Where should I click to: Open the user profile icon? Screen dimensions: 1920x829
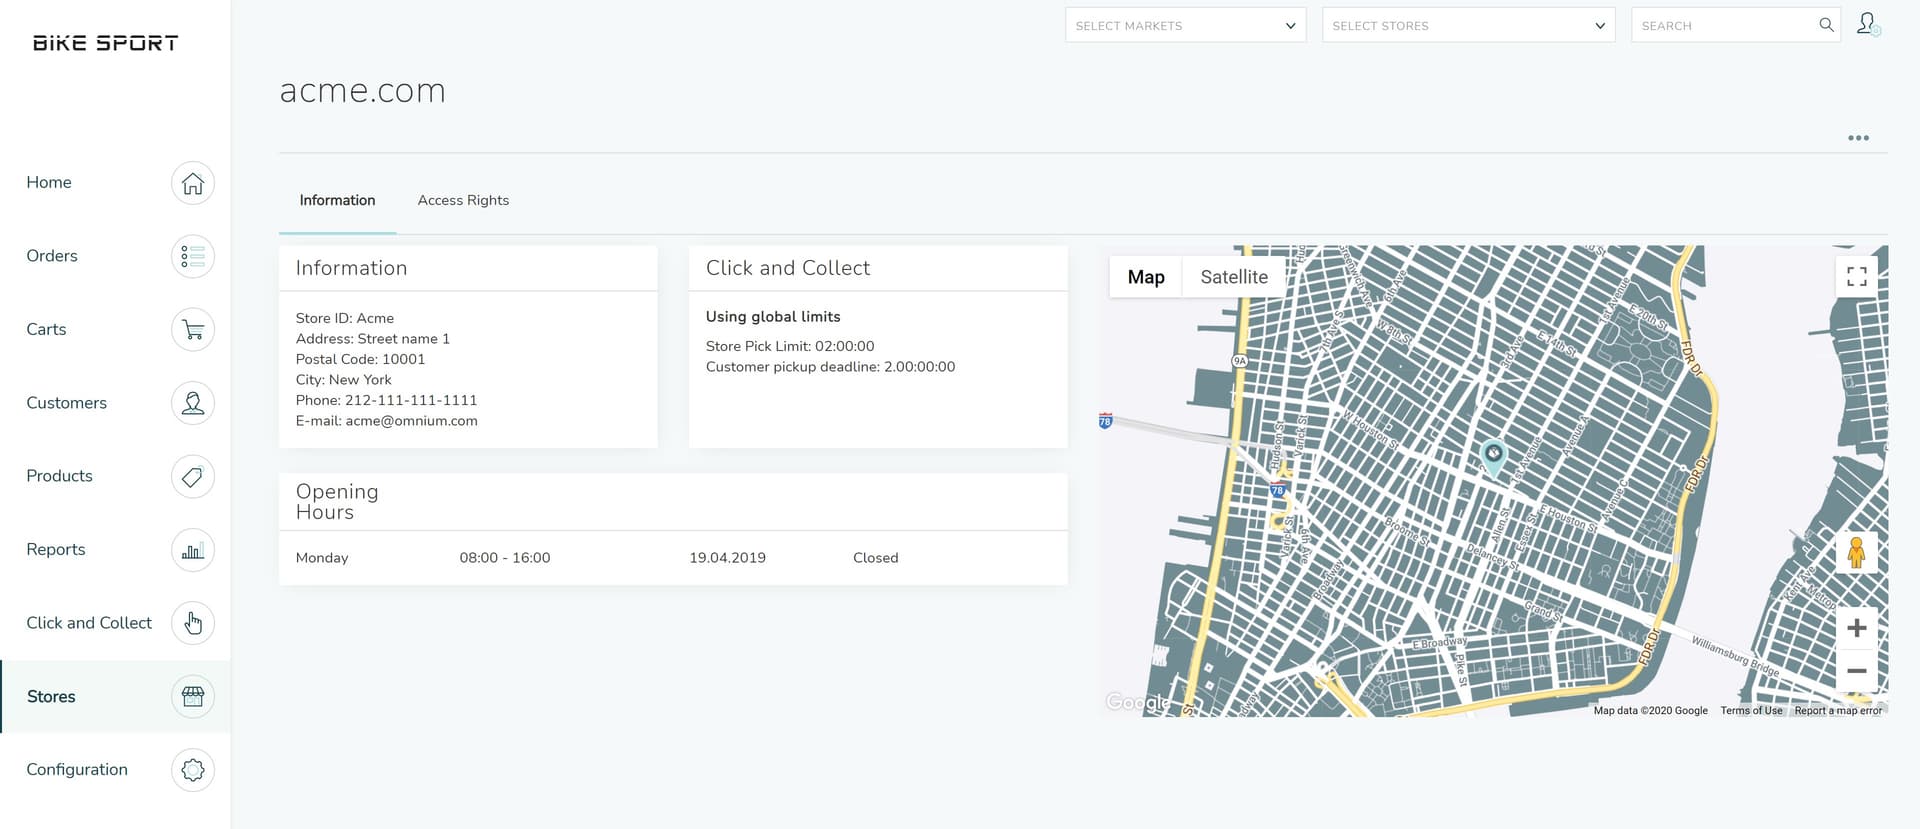(1868, 24)
